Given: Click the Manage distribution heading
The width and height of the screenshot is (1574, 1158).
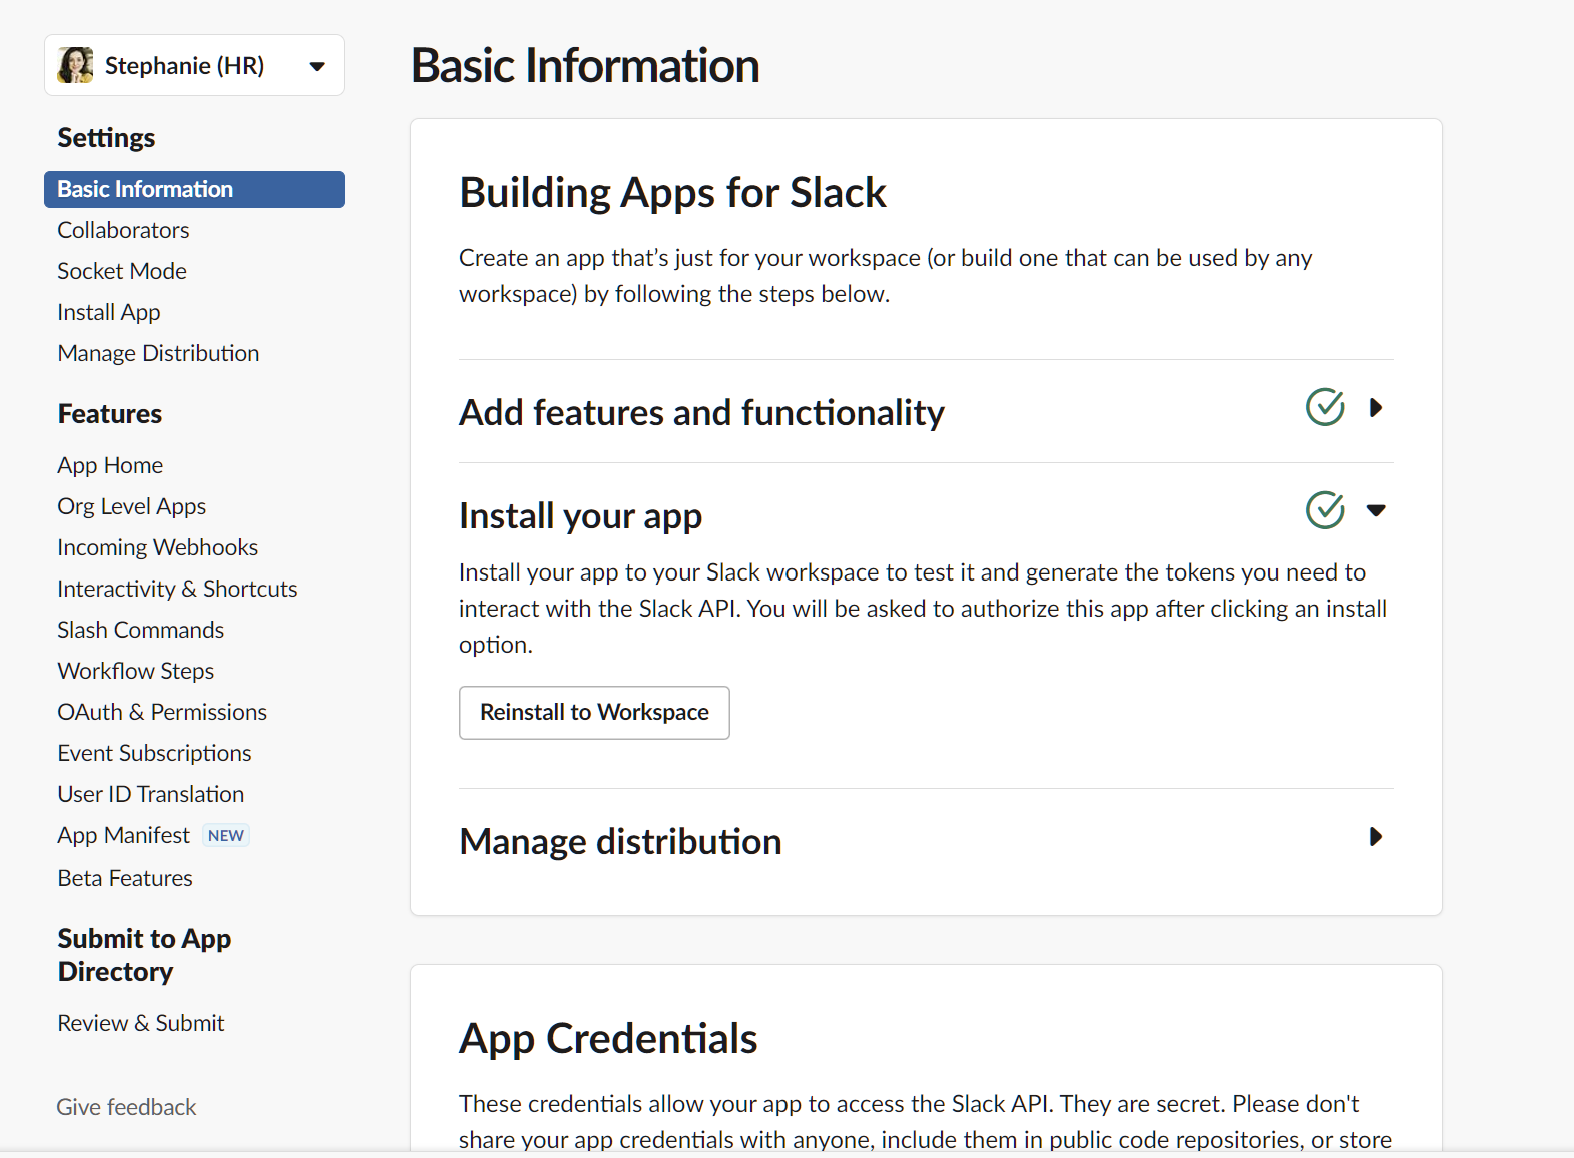Looking at the screenshot, I should [620, 842].
